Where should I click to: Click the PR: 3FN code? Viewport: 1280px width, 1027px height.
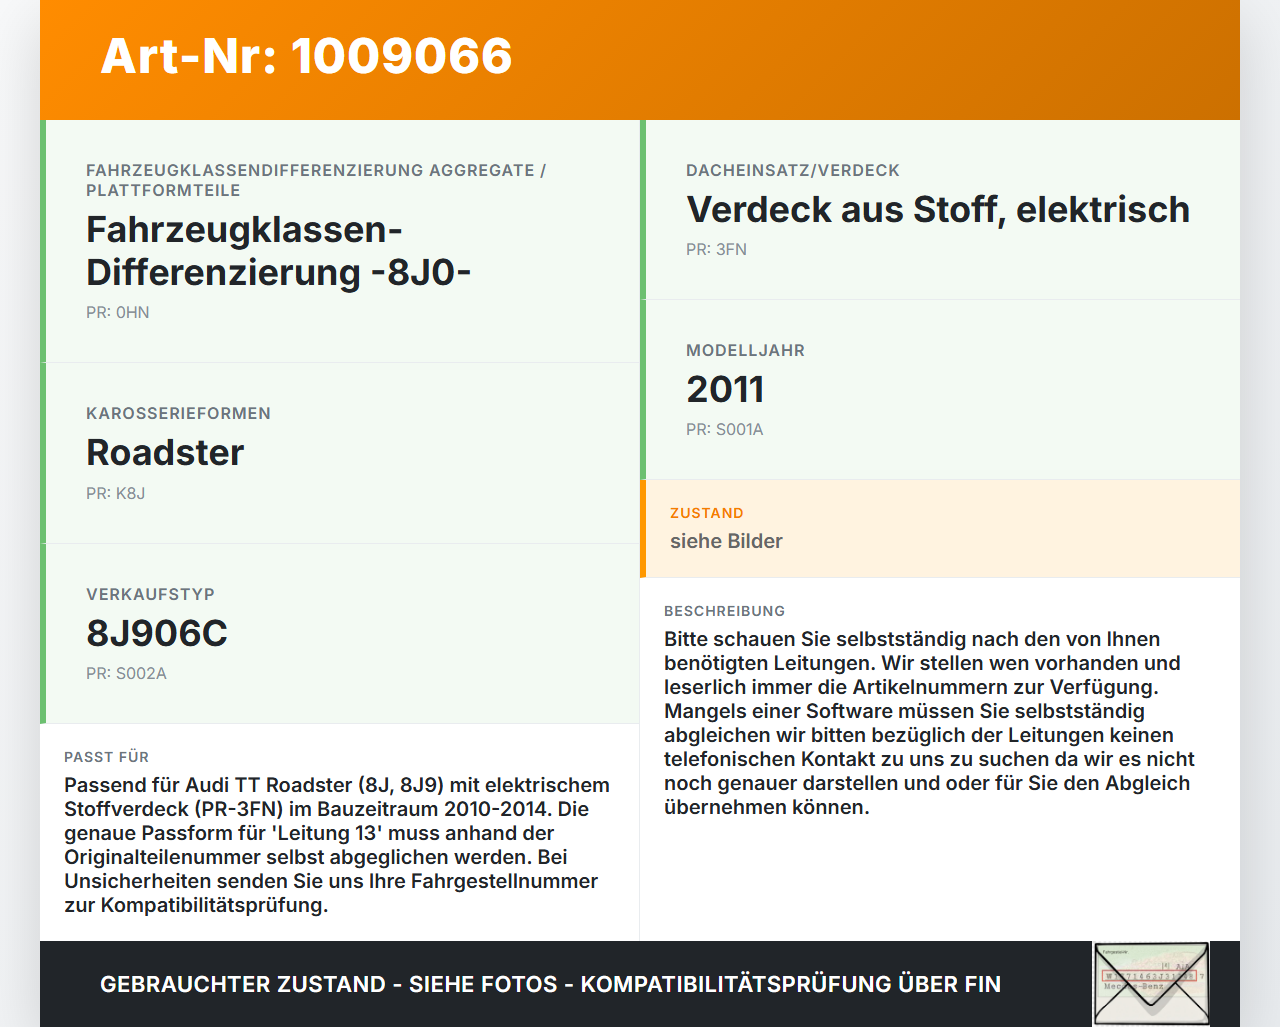(716, 250)
